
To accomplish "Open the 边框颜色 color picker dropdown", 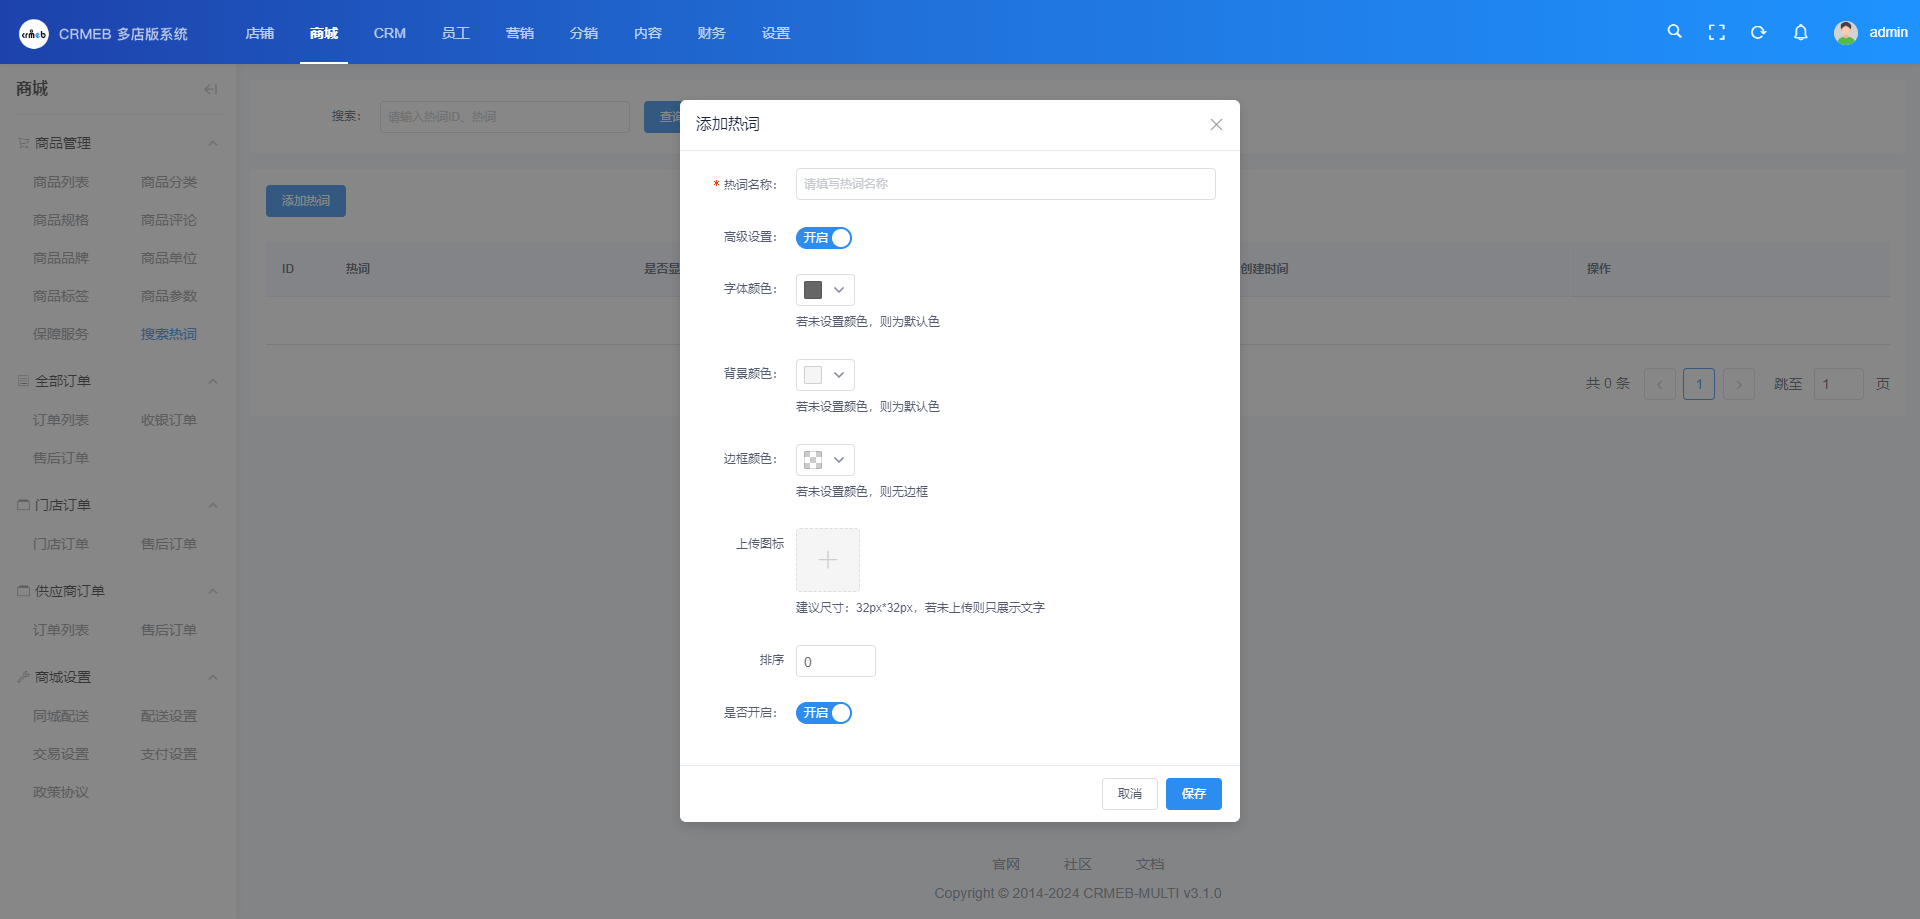I will click(825, 460).
